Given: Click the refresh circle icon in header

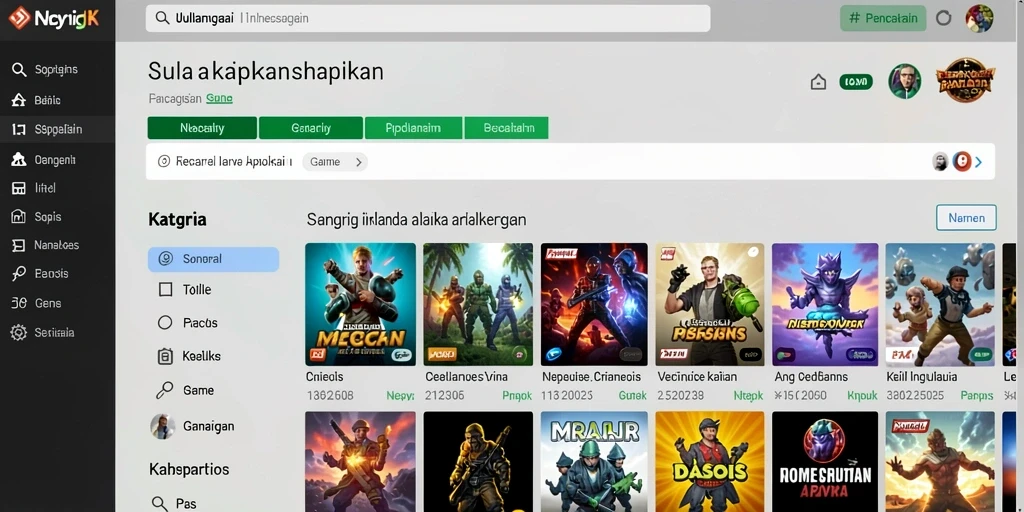Looking at the screenshot, I should [x=944, y=18].
